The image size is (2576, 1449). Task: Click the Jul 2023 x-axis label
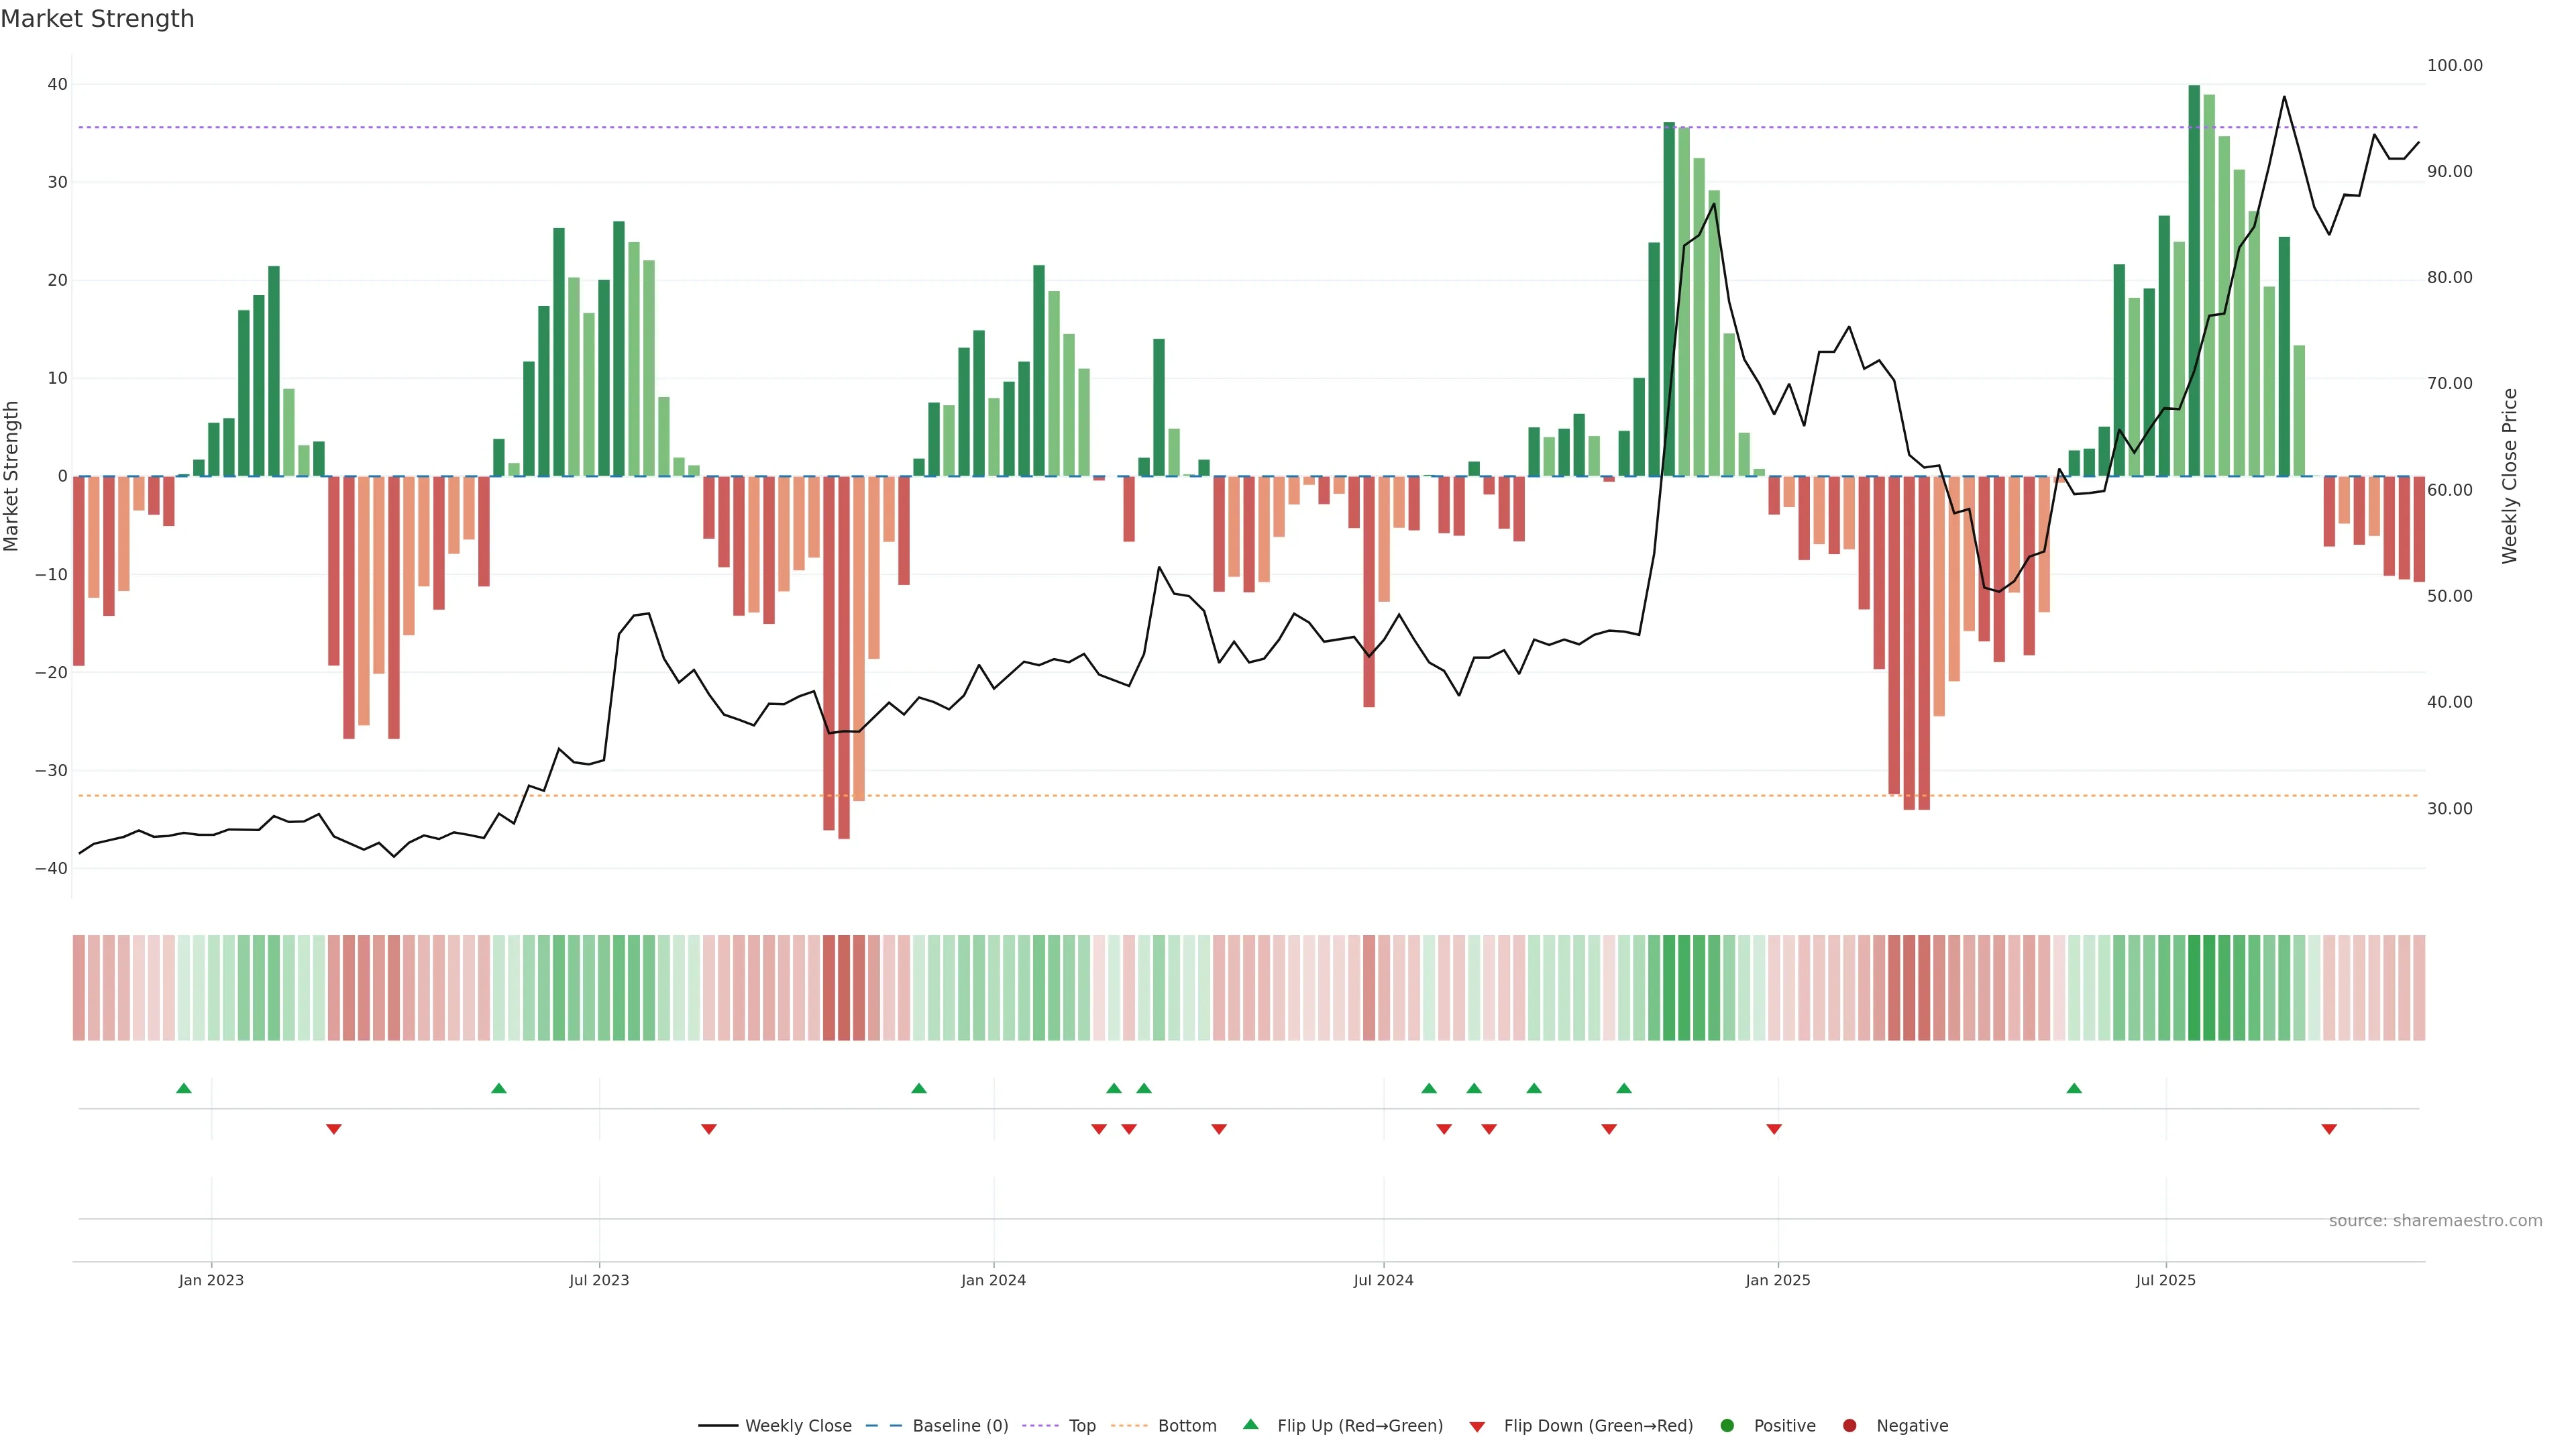pyautogui.click(x=599, y=1280)
